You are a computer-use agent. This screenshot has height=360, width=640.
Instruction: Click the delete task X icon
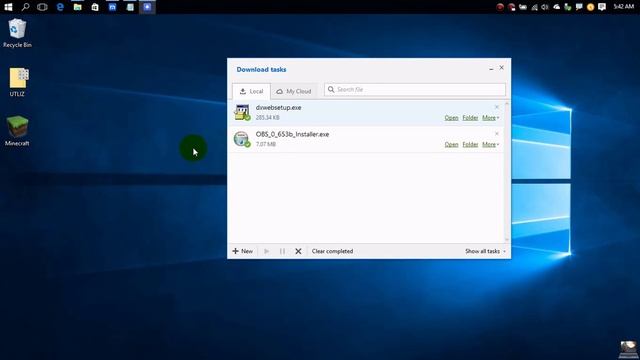click(x=298, y=251)
